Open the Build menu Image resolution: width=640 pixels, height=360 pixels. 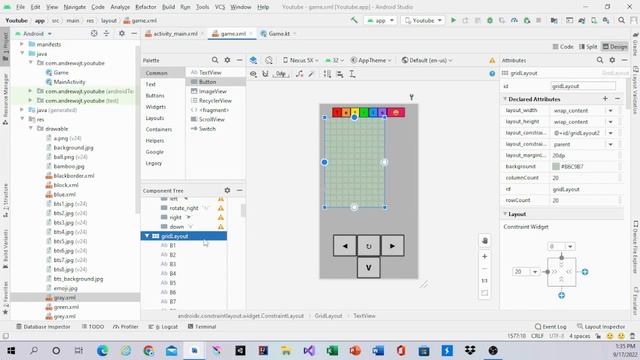(x=168, y=7)
